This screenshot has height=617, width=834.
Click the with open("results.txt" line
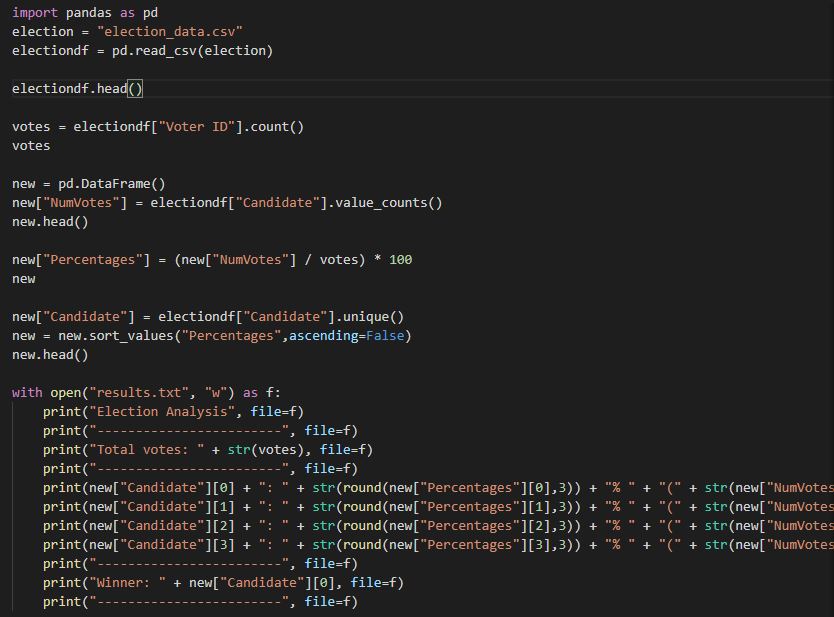coord(146,393)
